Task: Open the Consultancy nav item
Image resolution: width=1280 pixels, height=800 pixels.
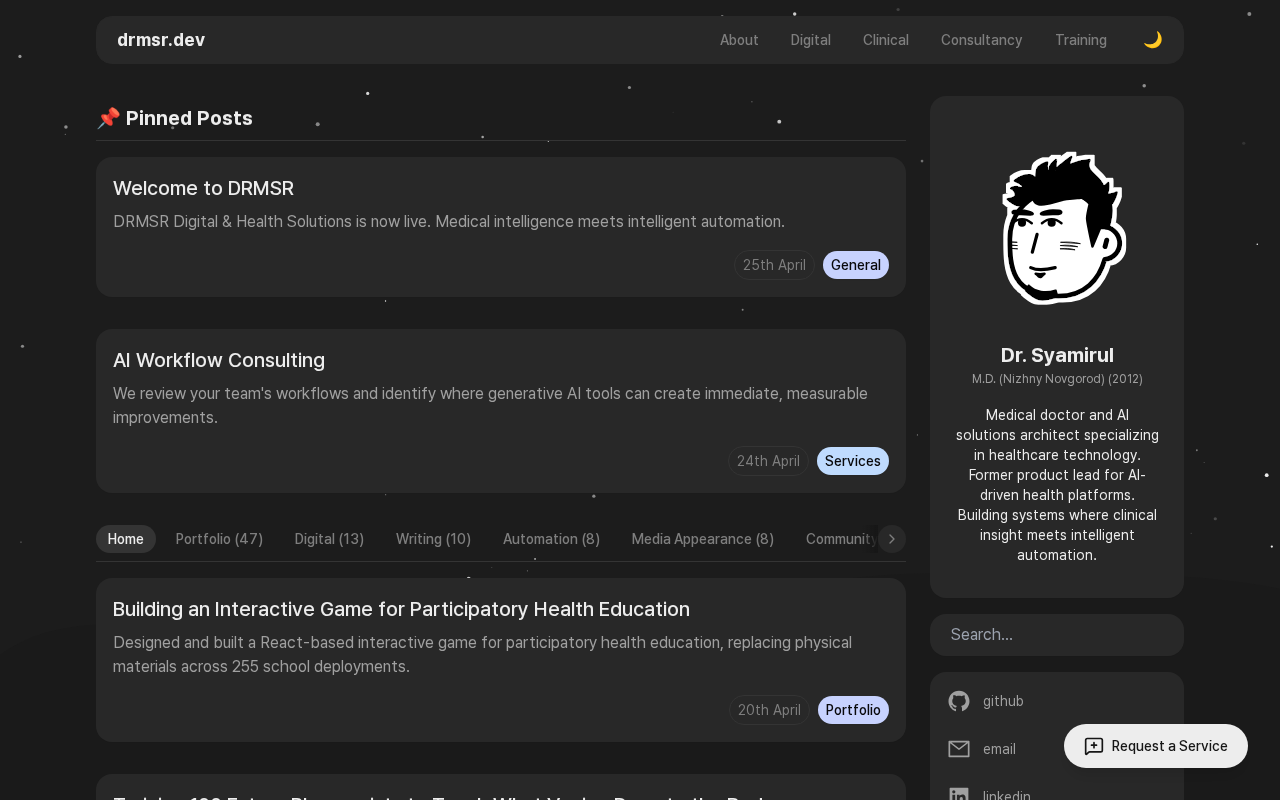Action: coord(981,40)
